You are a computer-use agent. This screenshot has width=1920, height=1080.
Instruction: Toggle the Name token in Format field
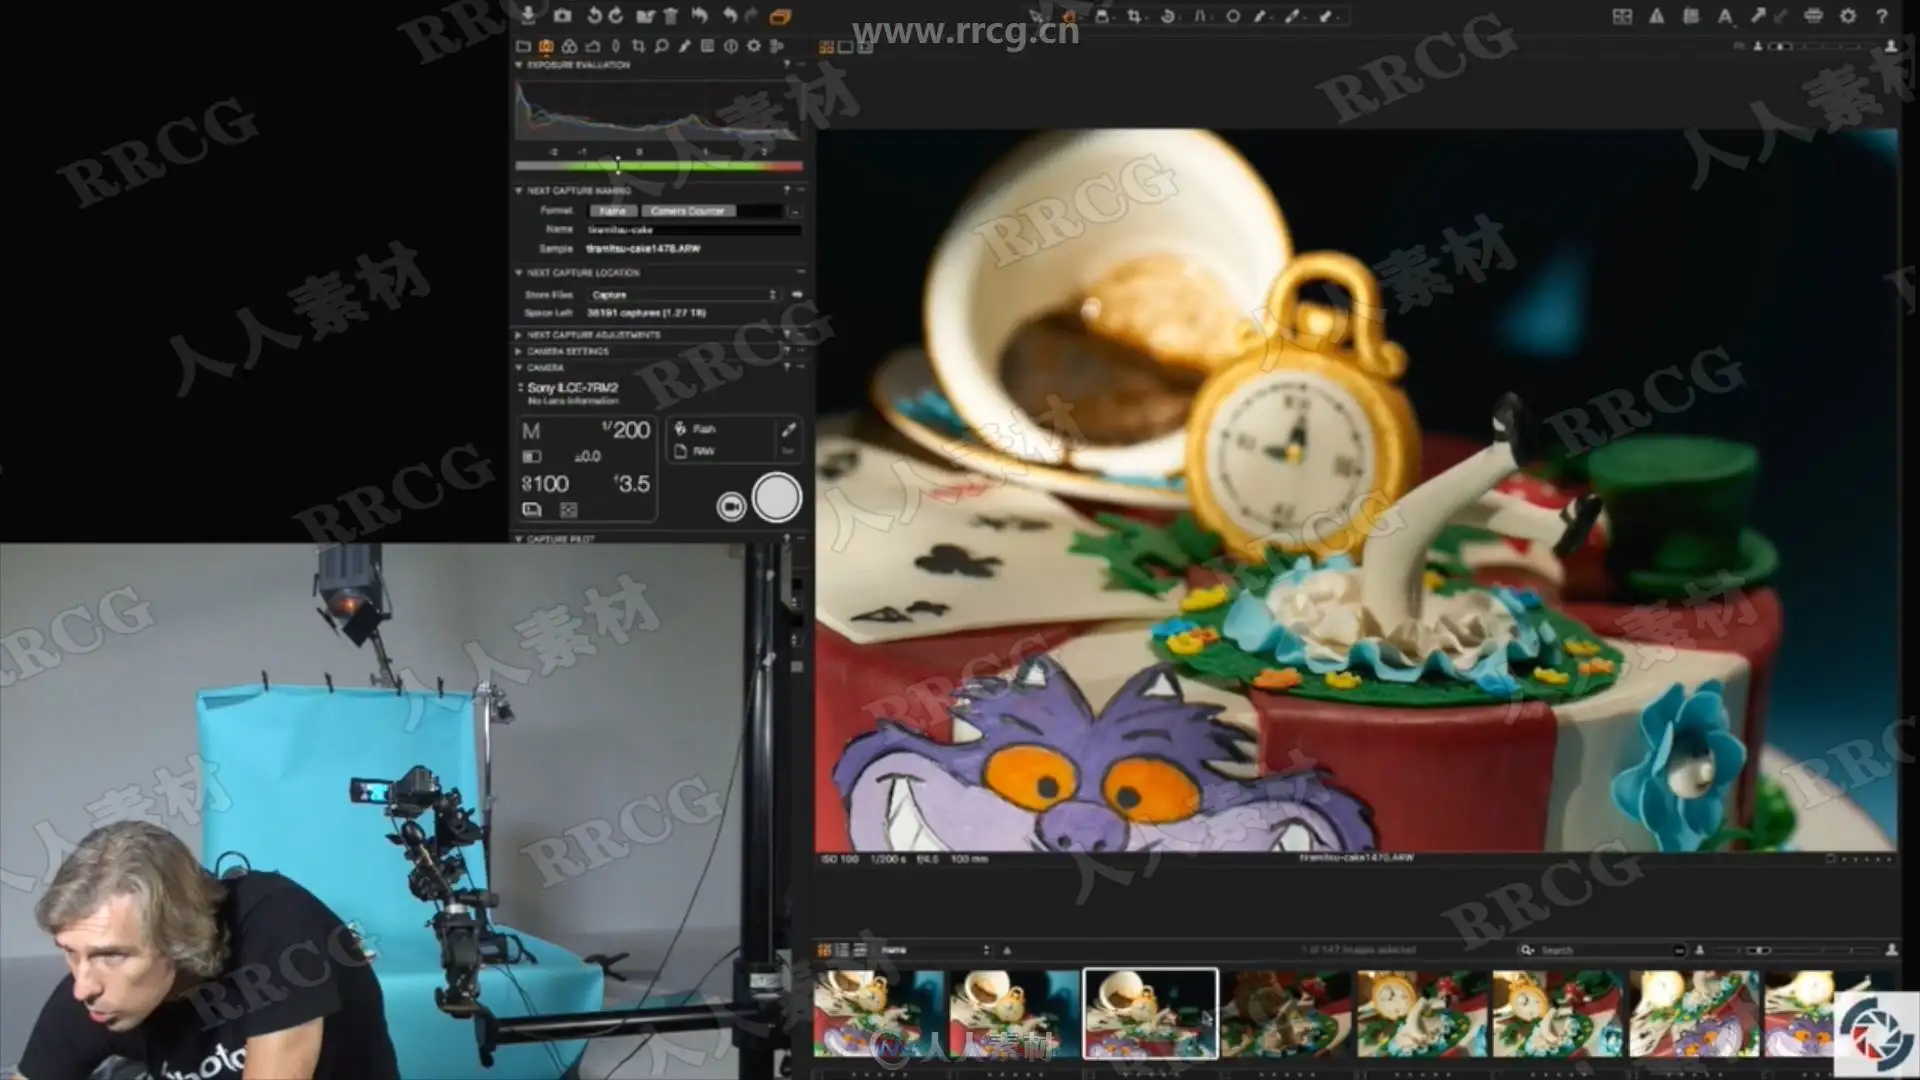[x=613, y=211]
